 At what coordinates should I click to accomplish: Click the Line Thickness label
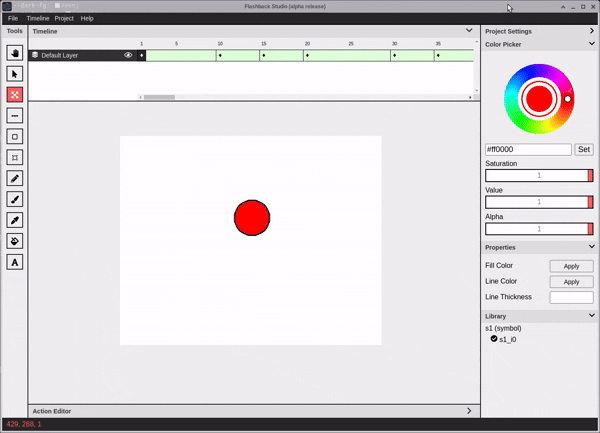tap(508, 297)
